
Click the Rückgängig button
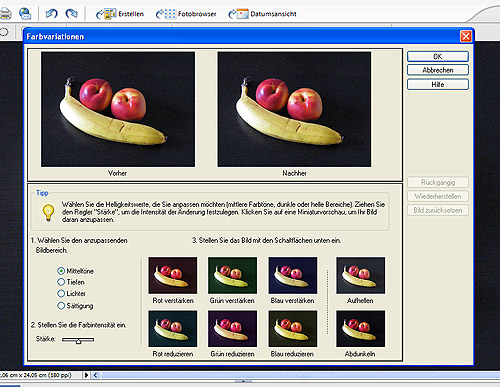438,182
